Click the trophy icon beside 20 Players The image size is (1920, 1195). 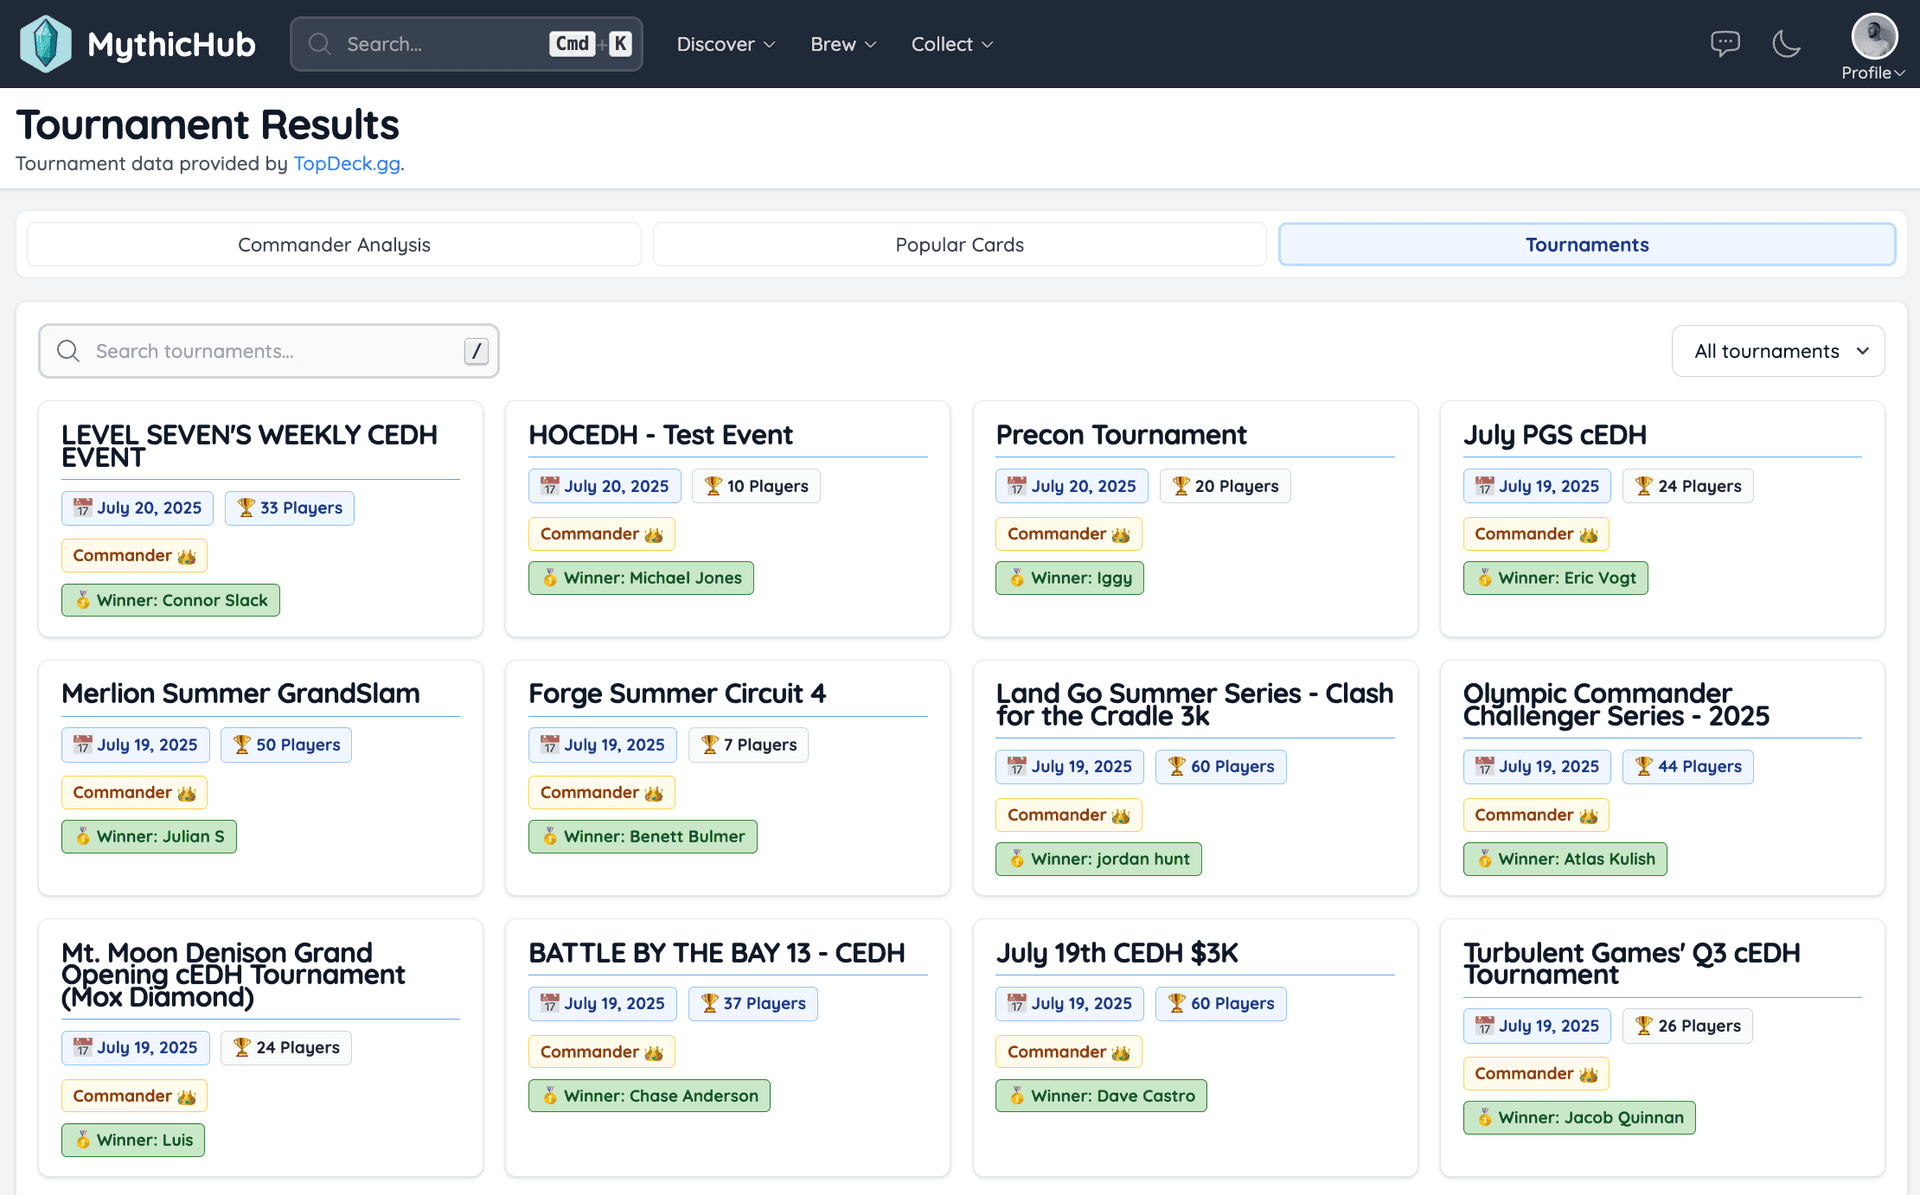1181,486
